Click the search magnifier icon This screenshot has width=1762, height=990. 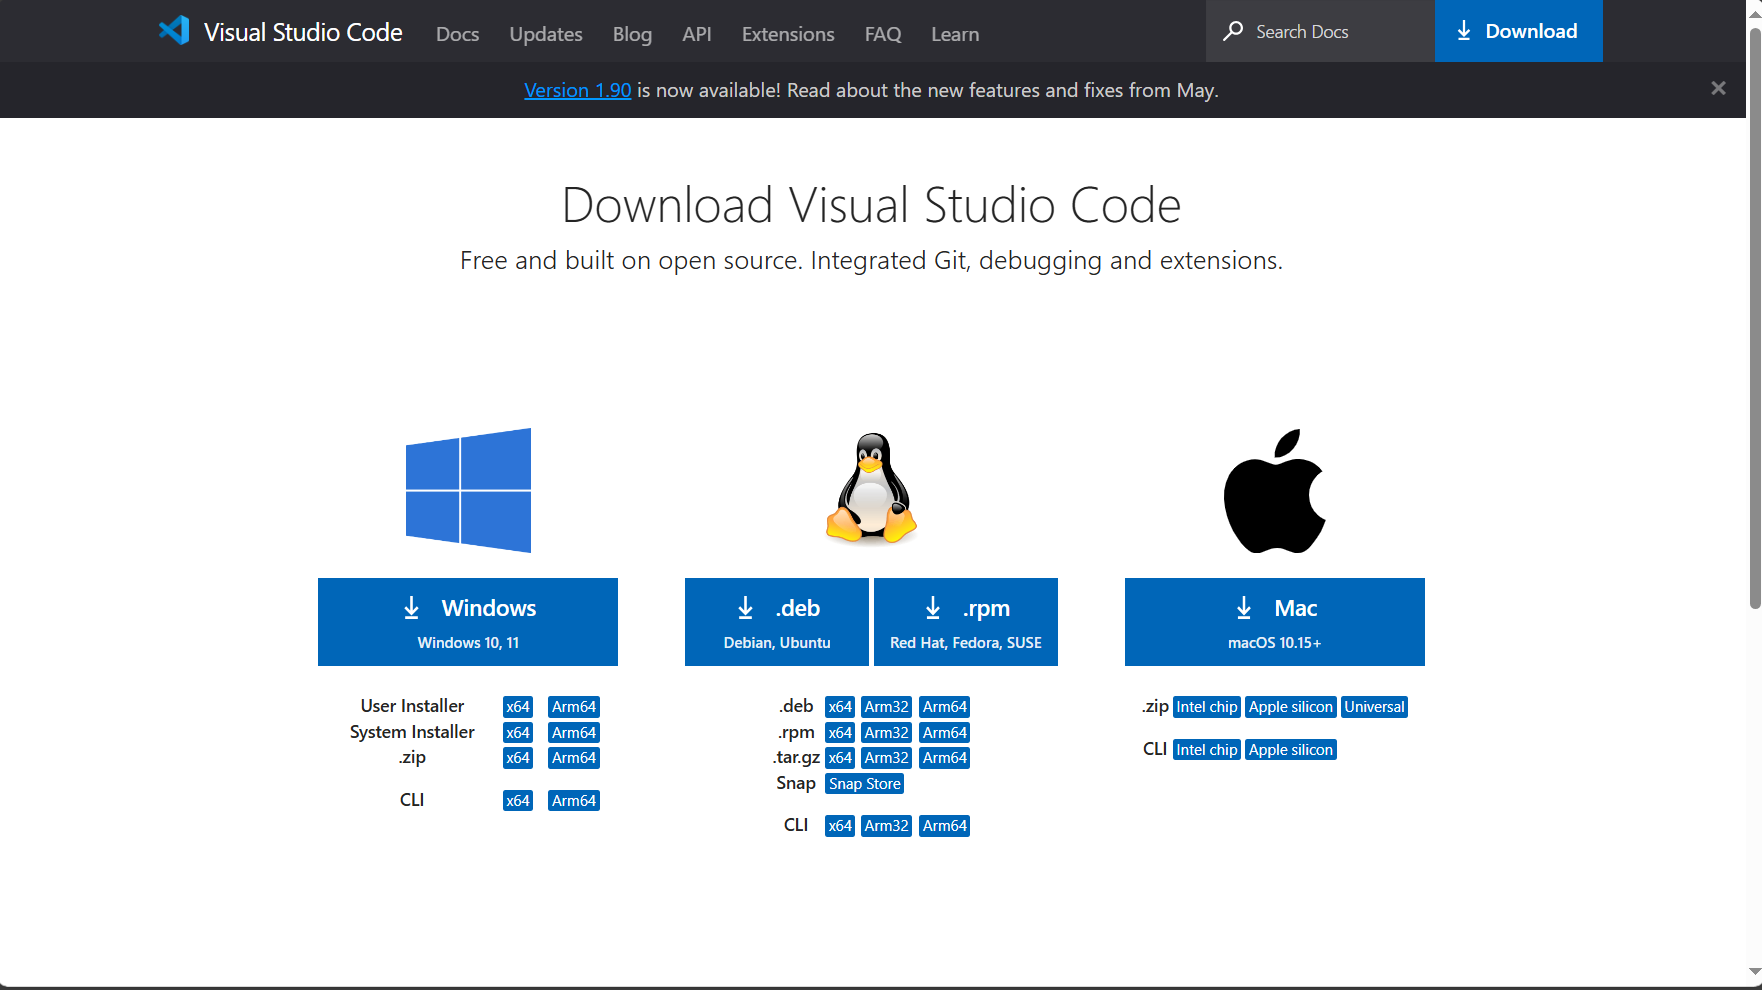(1233, 31)
